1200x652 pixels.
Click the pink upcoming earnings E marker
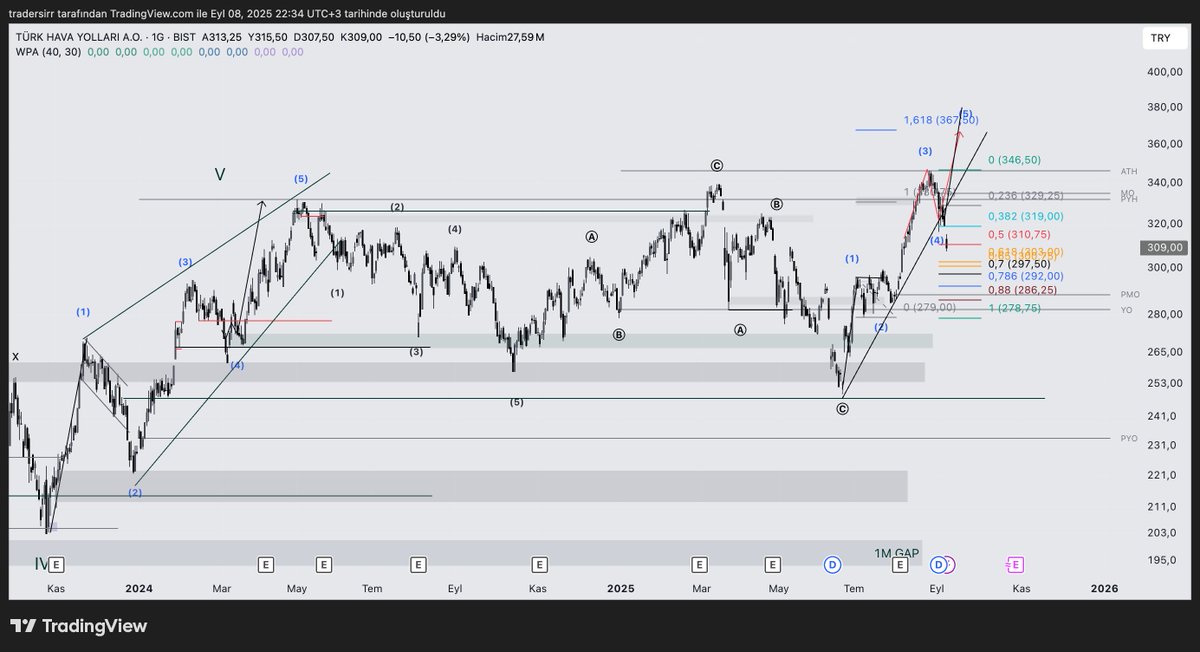pyautogui.click(x=1015, y=565)
